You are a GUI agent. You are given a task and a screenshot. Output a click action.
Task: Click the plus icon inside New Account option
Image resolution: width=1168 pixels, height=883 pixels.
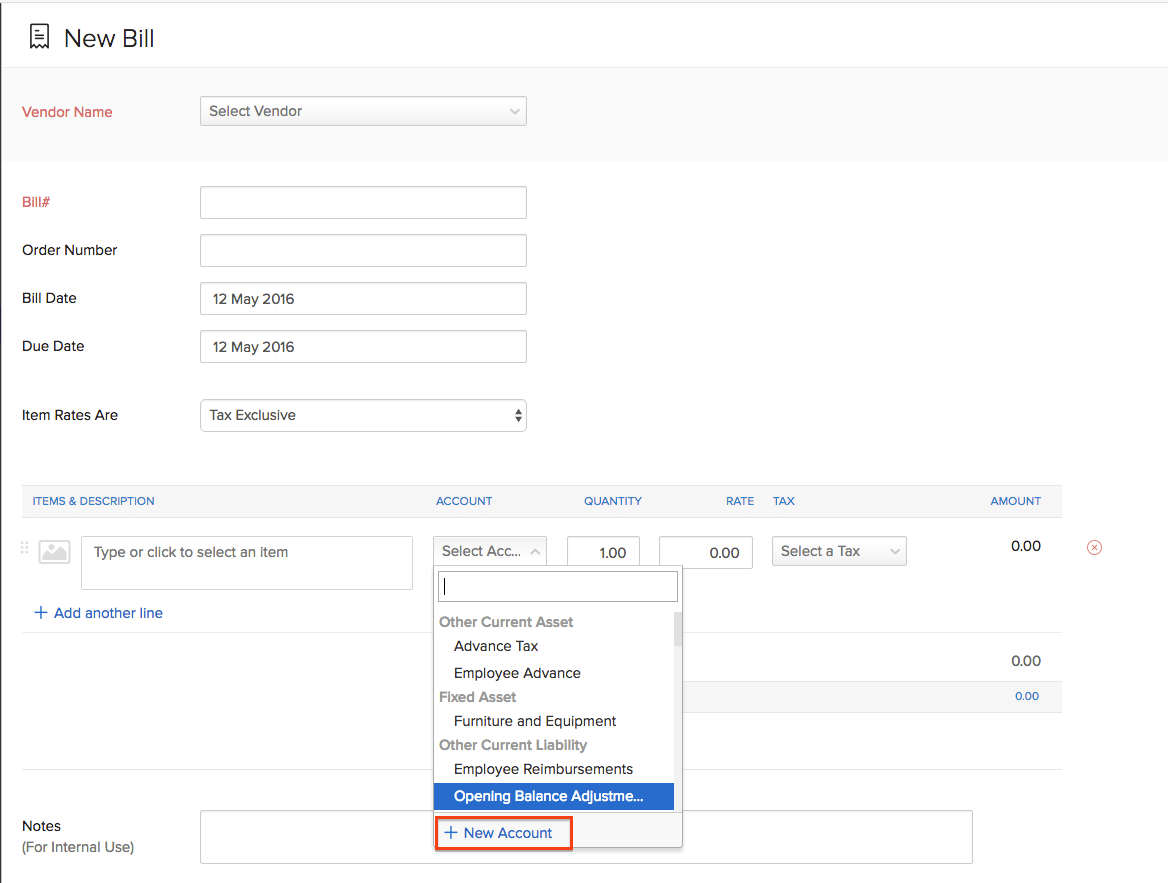451,832
